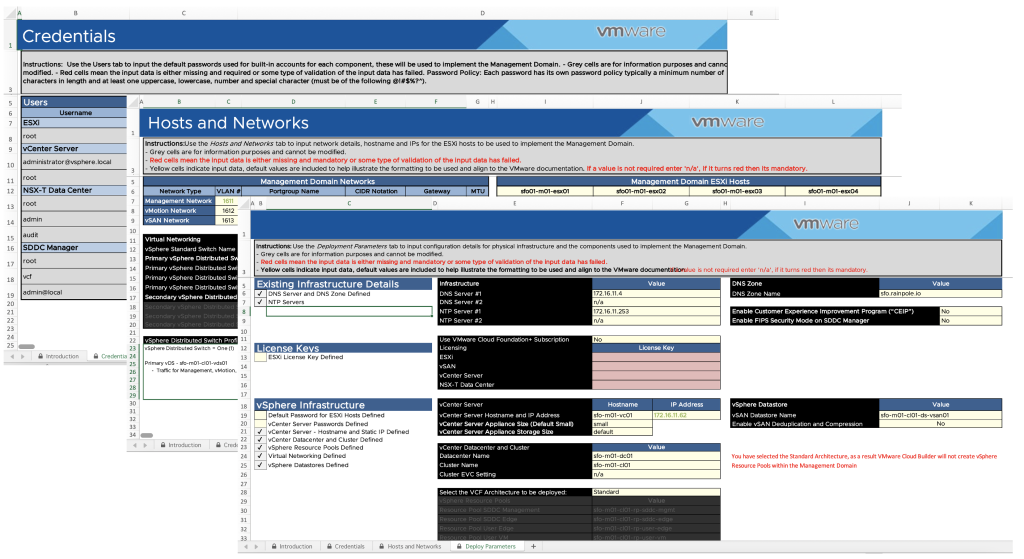
Task: Previous-sheet arrow in Credentials window
Action: tap(12, 357)
